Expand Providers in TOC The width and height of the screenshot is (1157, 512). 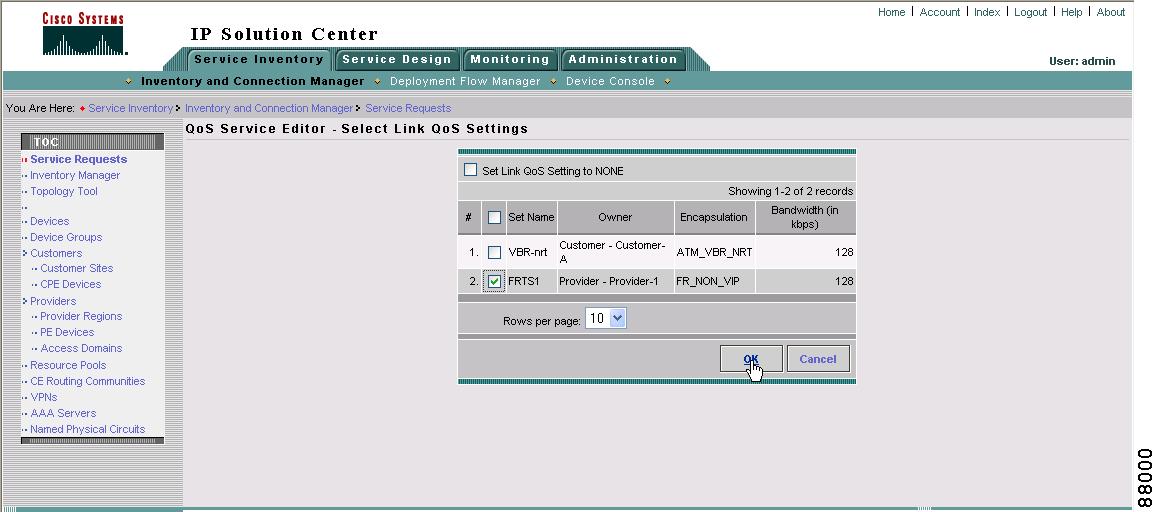point(52,301)
